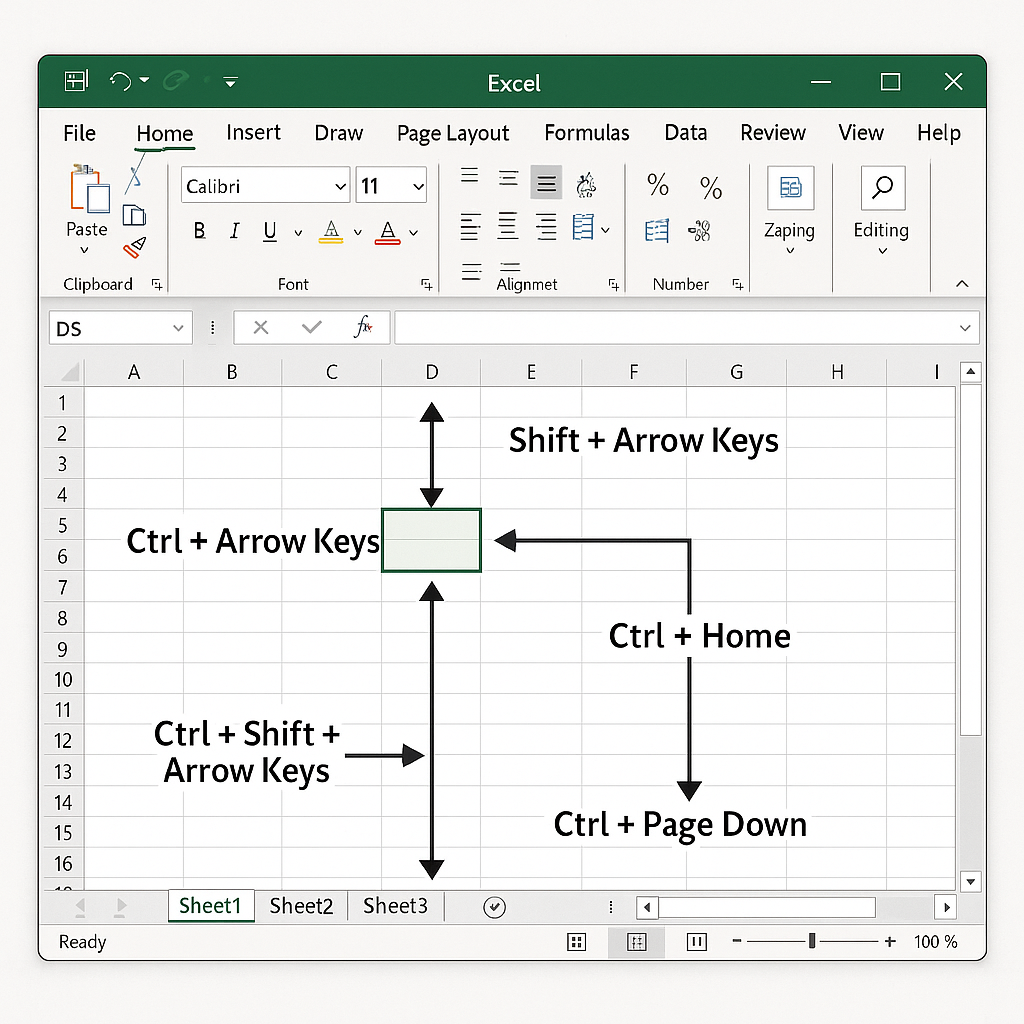Viewport: 1024px width, 1024px height.
Task: Click the text Orientation icon
Action: pos(586,185)
